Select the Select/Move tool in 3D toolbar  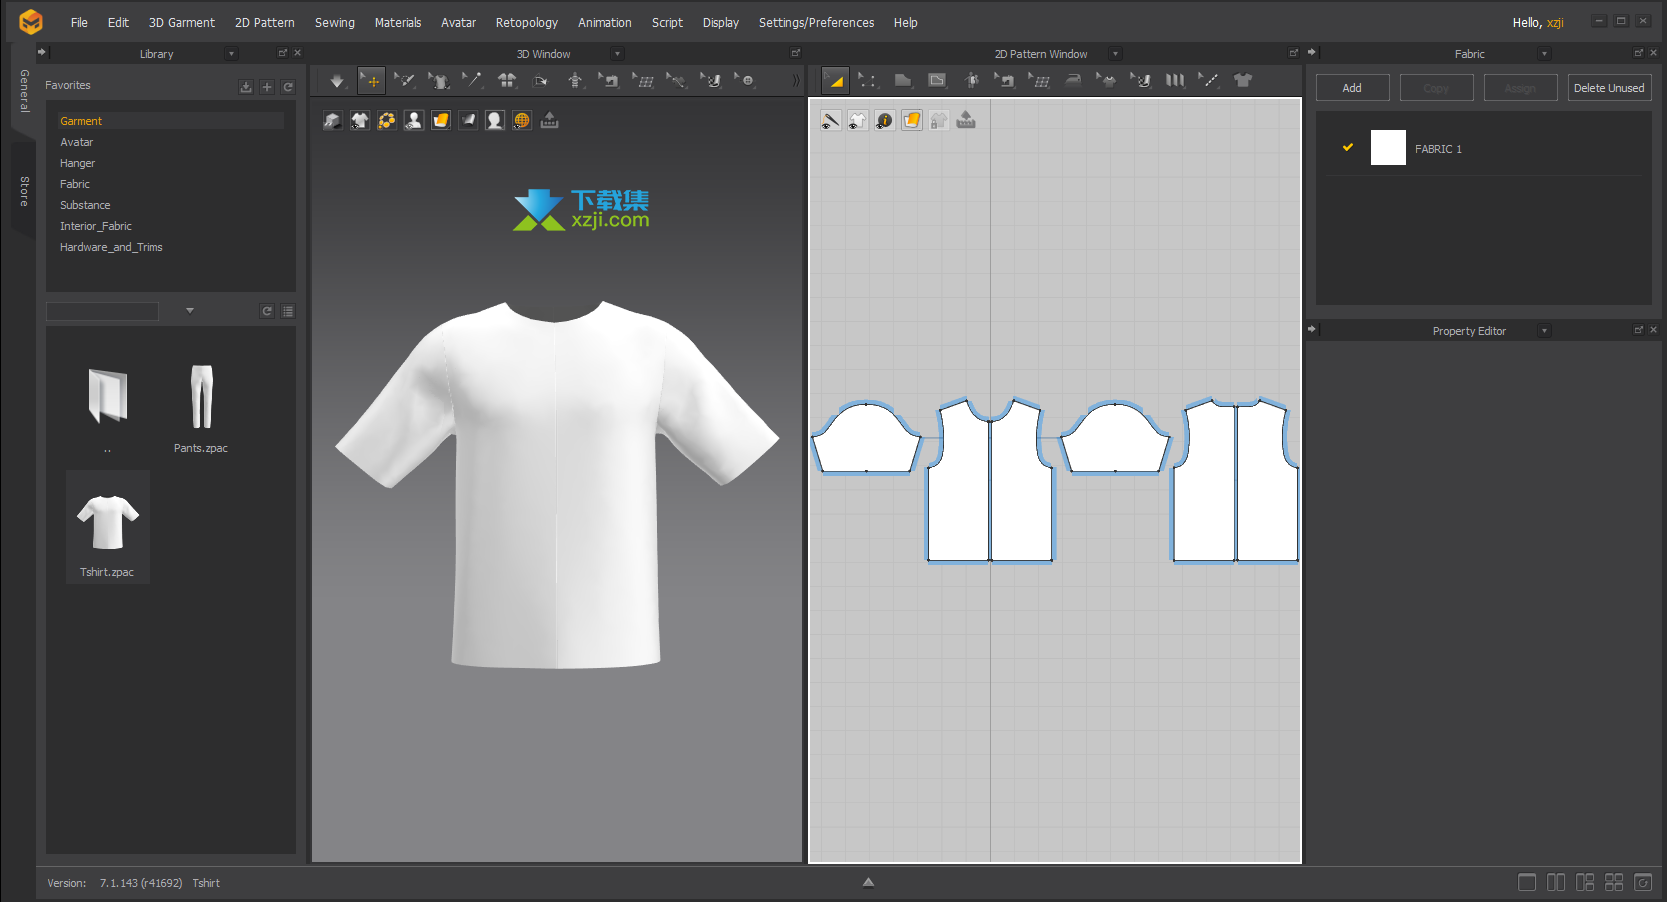click(x=371, y=81)
